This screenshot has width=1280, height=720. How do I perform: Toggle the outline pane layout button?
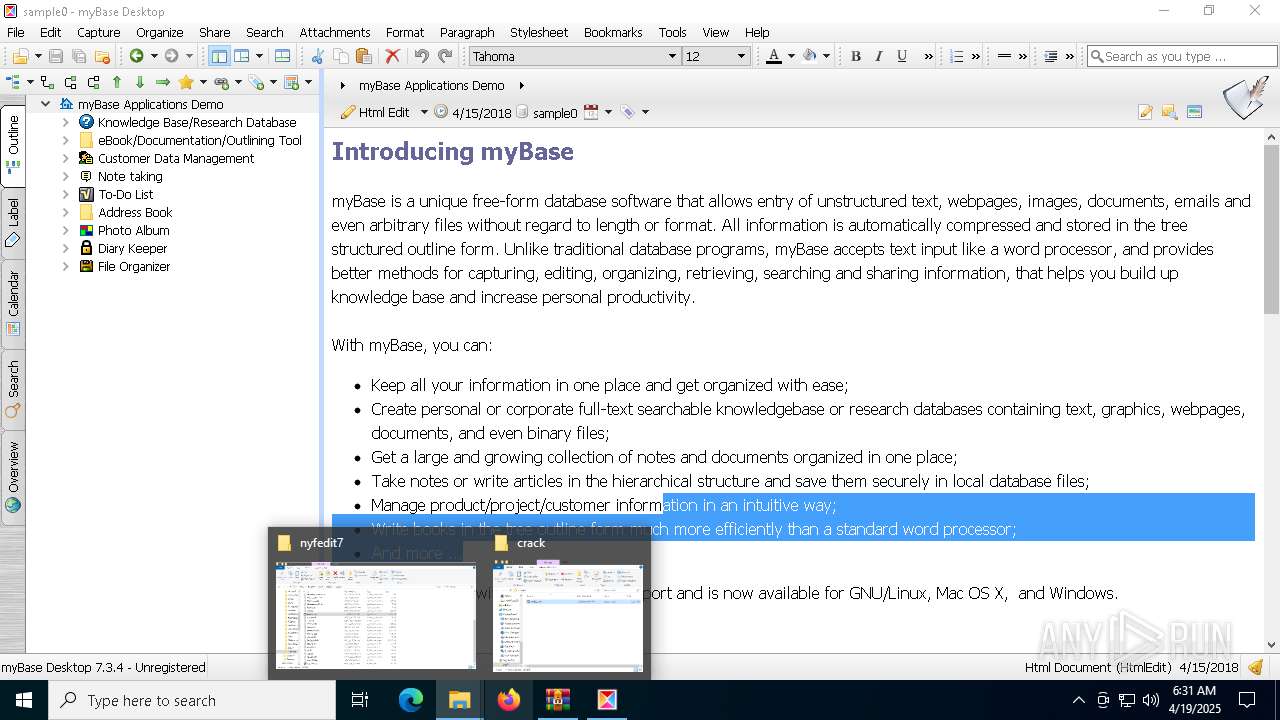[219, 56]
